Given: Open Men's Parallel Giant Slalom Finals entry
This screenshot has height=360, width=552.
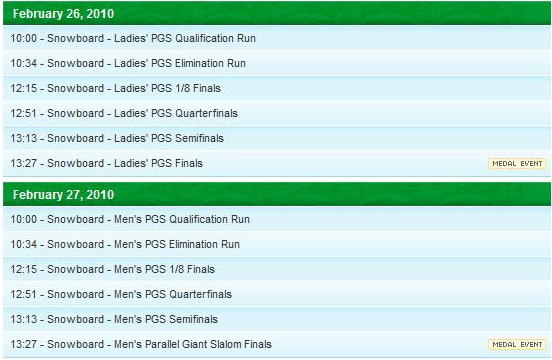Looking at the screenshot, I should pyautogui.click(x=277, y=344).
